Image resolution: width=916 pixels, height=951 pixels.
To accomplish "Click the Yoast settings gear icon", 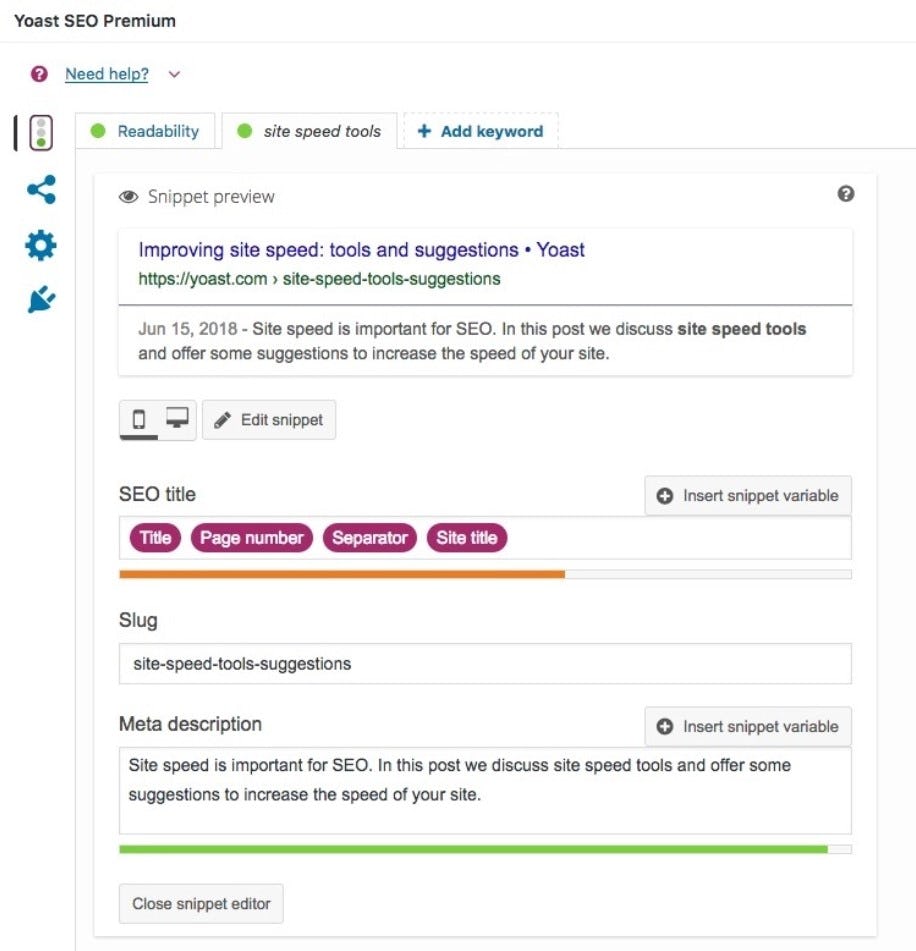I will [x=38, y=245].
